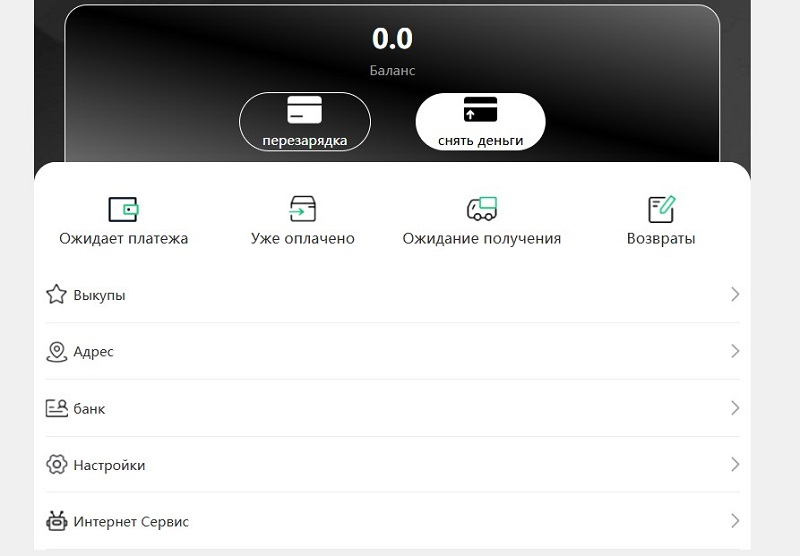The height and width of the screenshot is (556, 800).
Task: Click the location pin icon for Адрес
Action: (56, 351)
